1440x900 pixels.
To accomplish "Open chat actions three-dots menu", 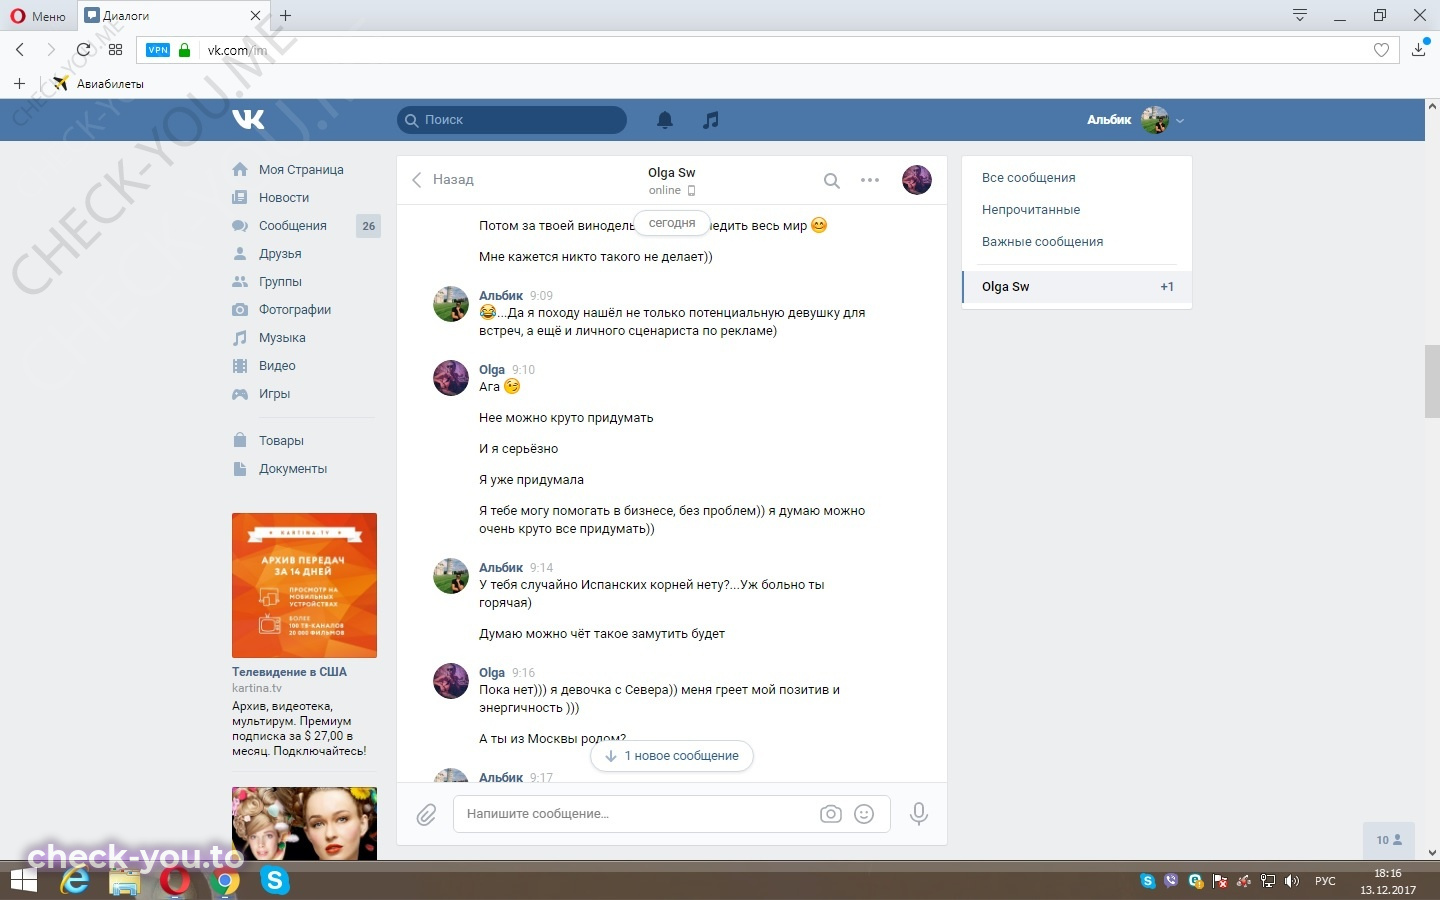I will [870, 180].
